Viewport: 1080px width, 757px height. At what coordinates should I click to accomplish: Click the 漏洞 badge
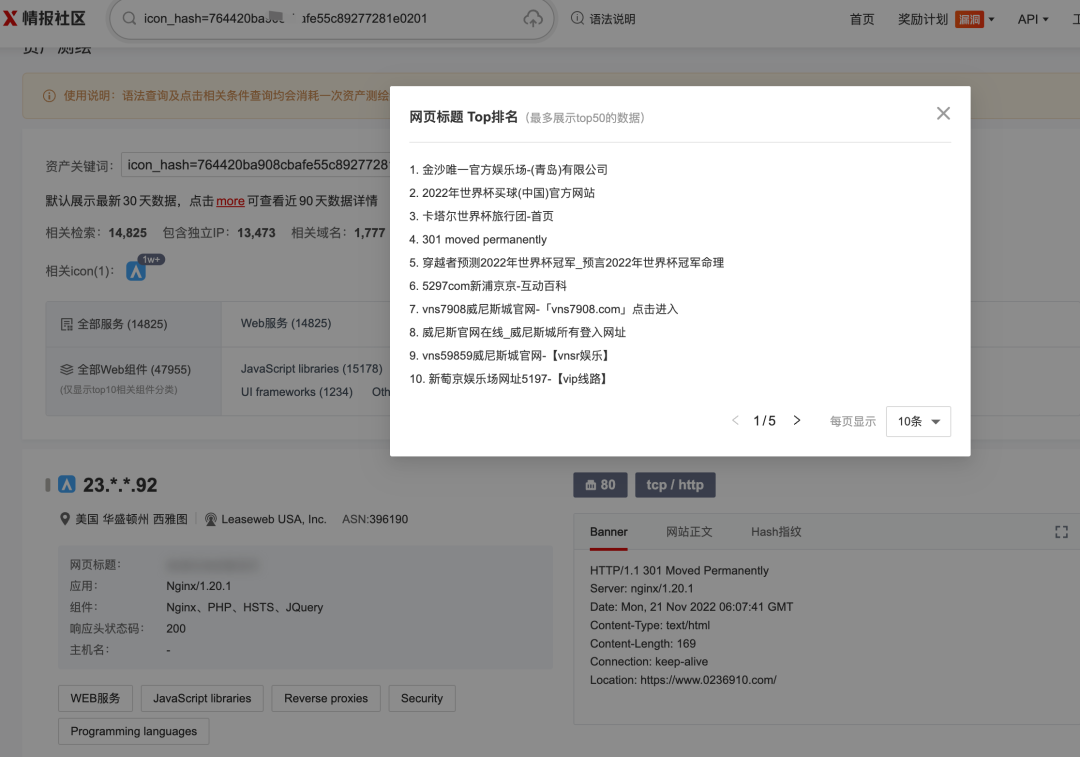pyautogui.click(x=969, y=19)
